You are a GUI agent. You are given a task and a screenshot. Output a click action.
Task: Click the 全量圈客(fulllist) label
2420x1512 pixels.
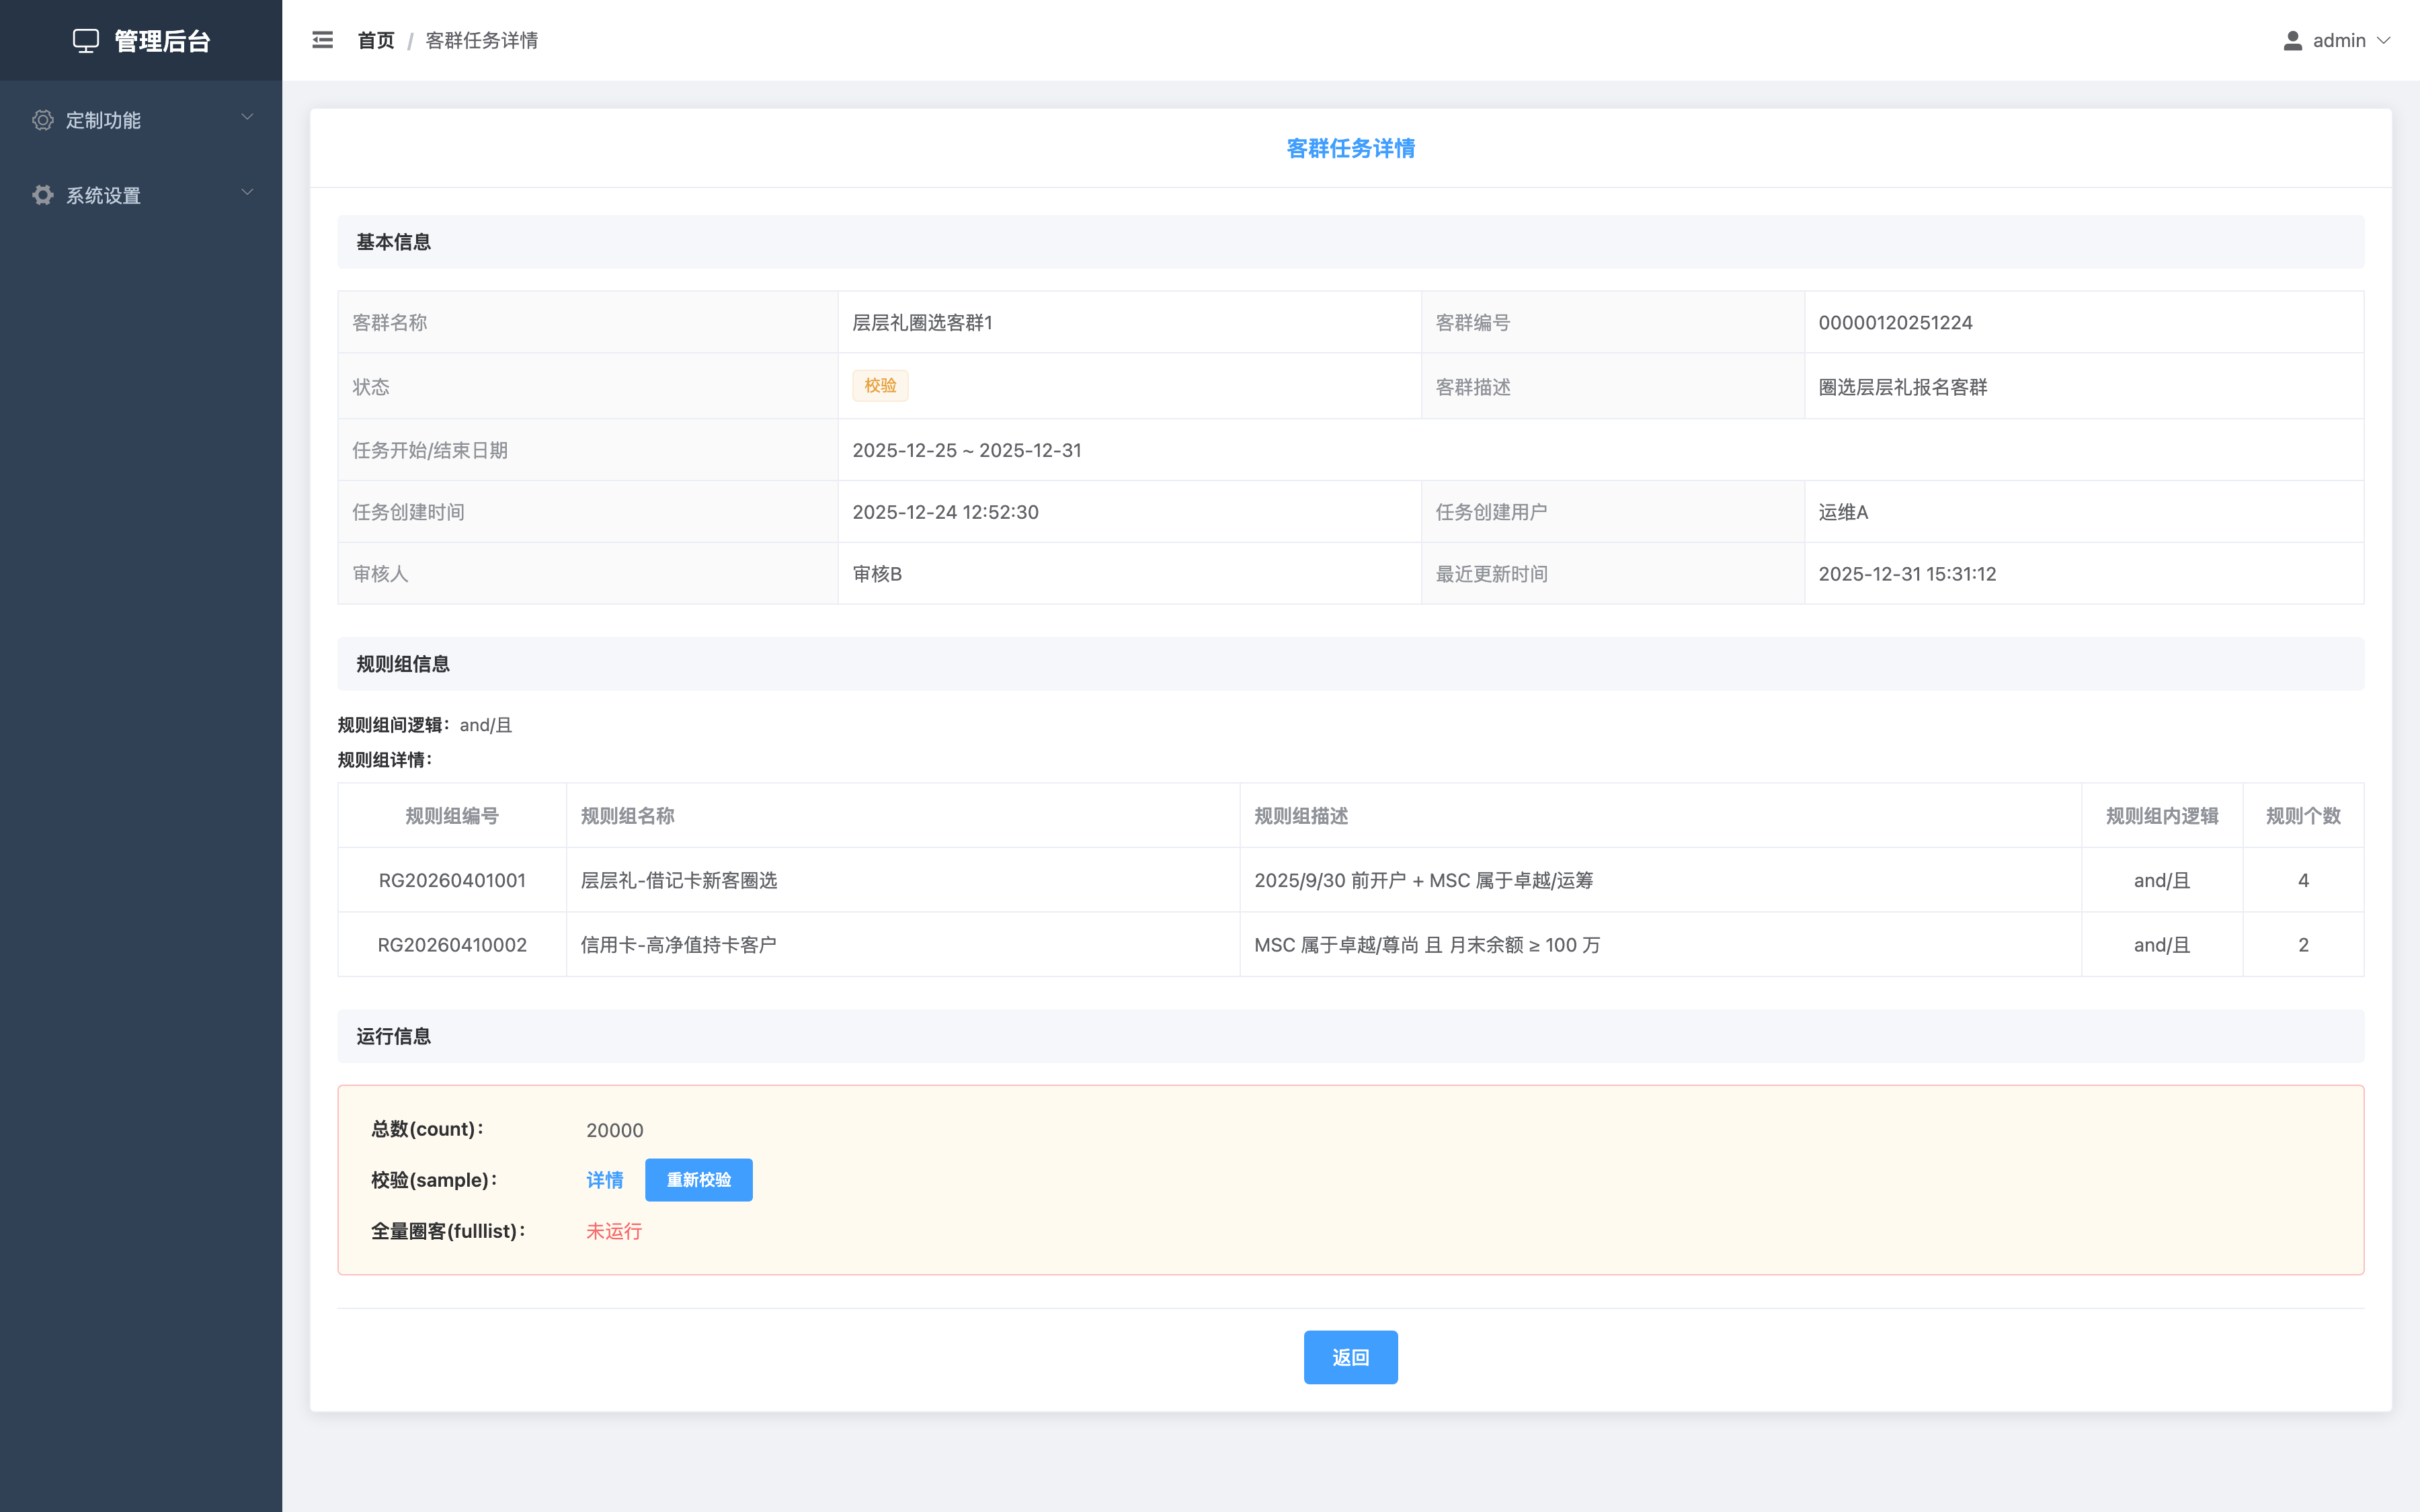[448, 1231]
